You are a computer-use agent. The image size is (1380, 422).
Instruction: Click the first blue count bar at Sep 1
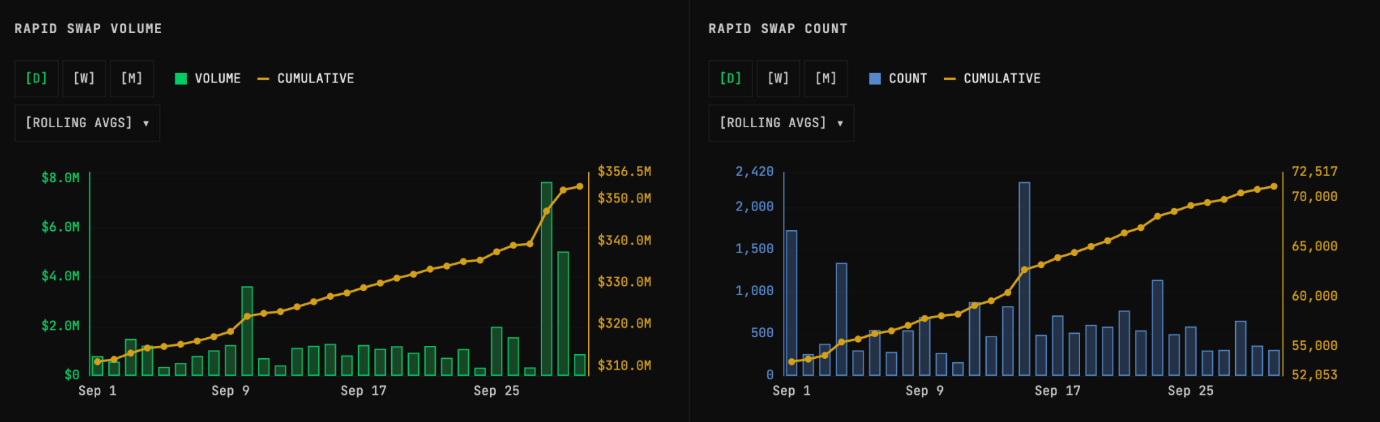pyautogui.click(x=791, y=303)
